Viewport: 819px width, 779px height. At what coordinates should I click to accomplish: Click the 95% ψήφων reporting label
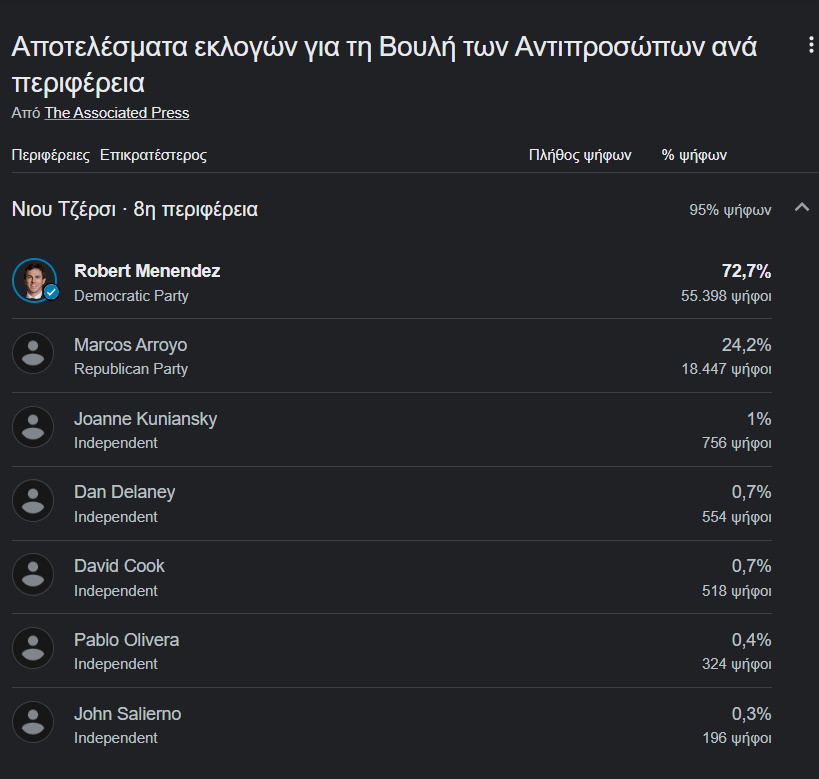coord(730,210)
